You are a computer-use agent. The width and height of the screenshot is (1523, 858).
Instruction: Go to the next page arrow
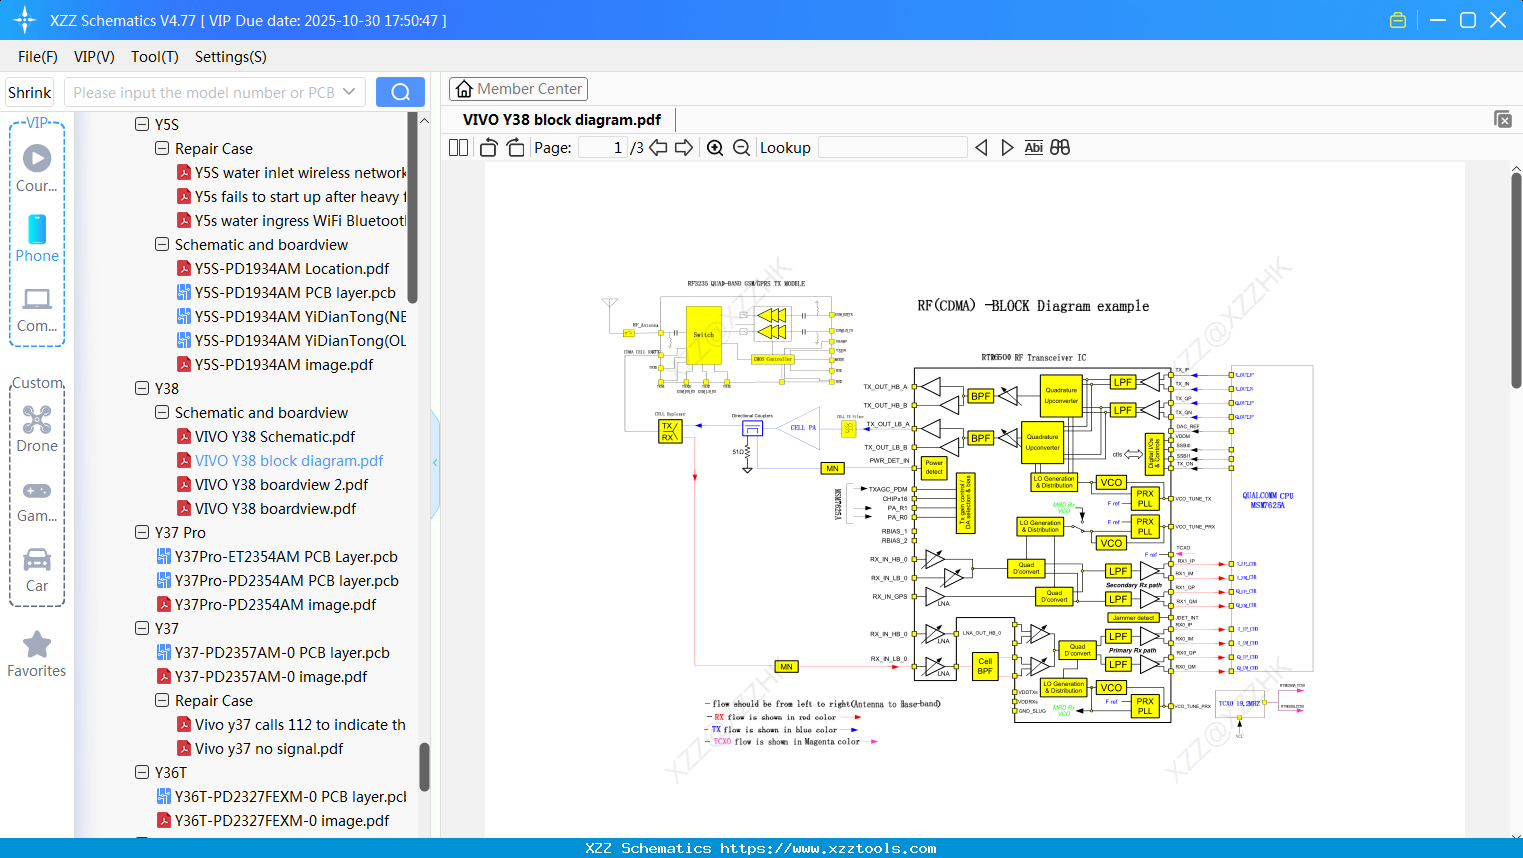point(684,148)
